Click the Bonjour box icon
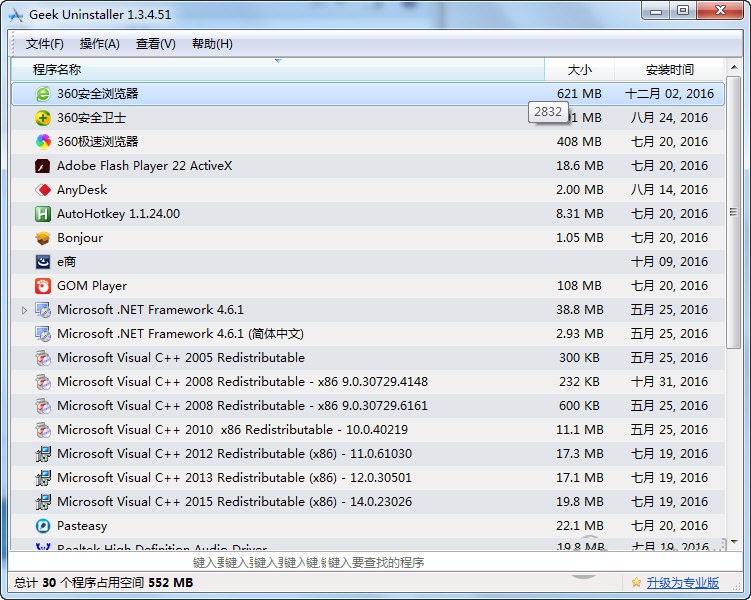 (43, 238)
